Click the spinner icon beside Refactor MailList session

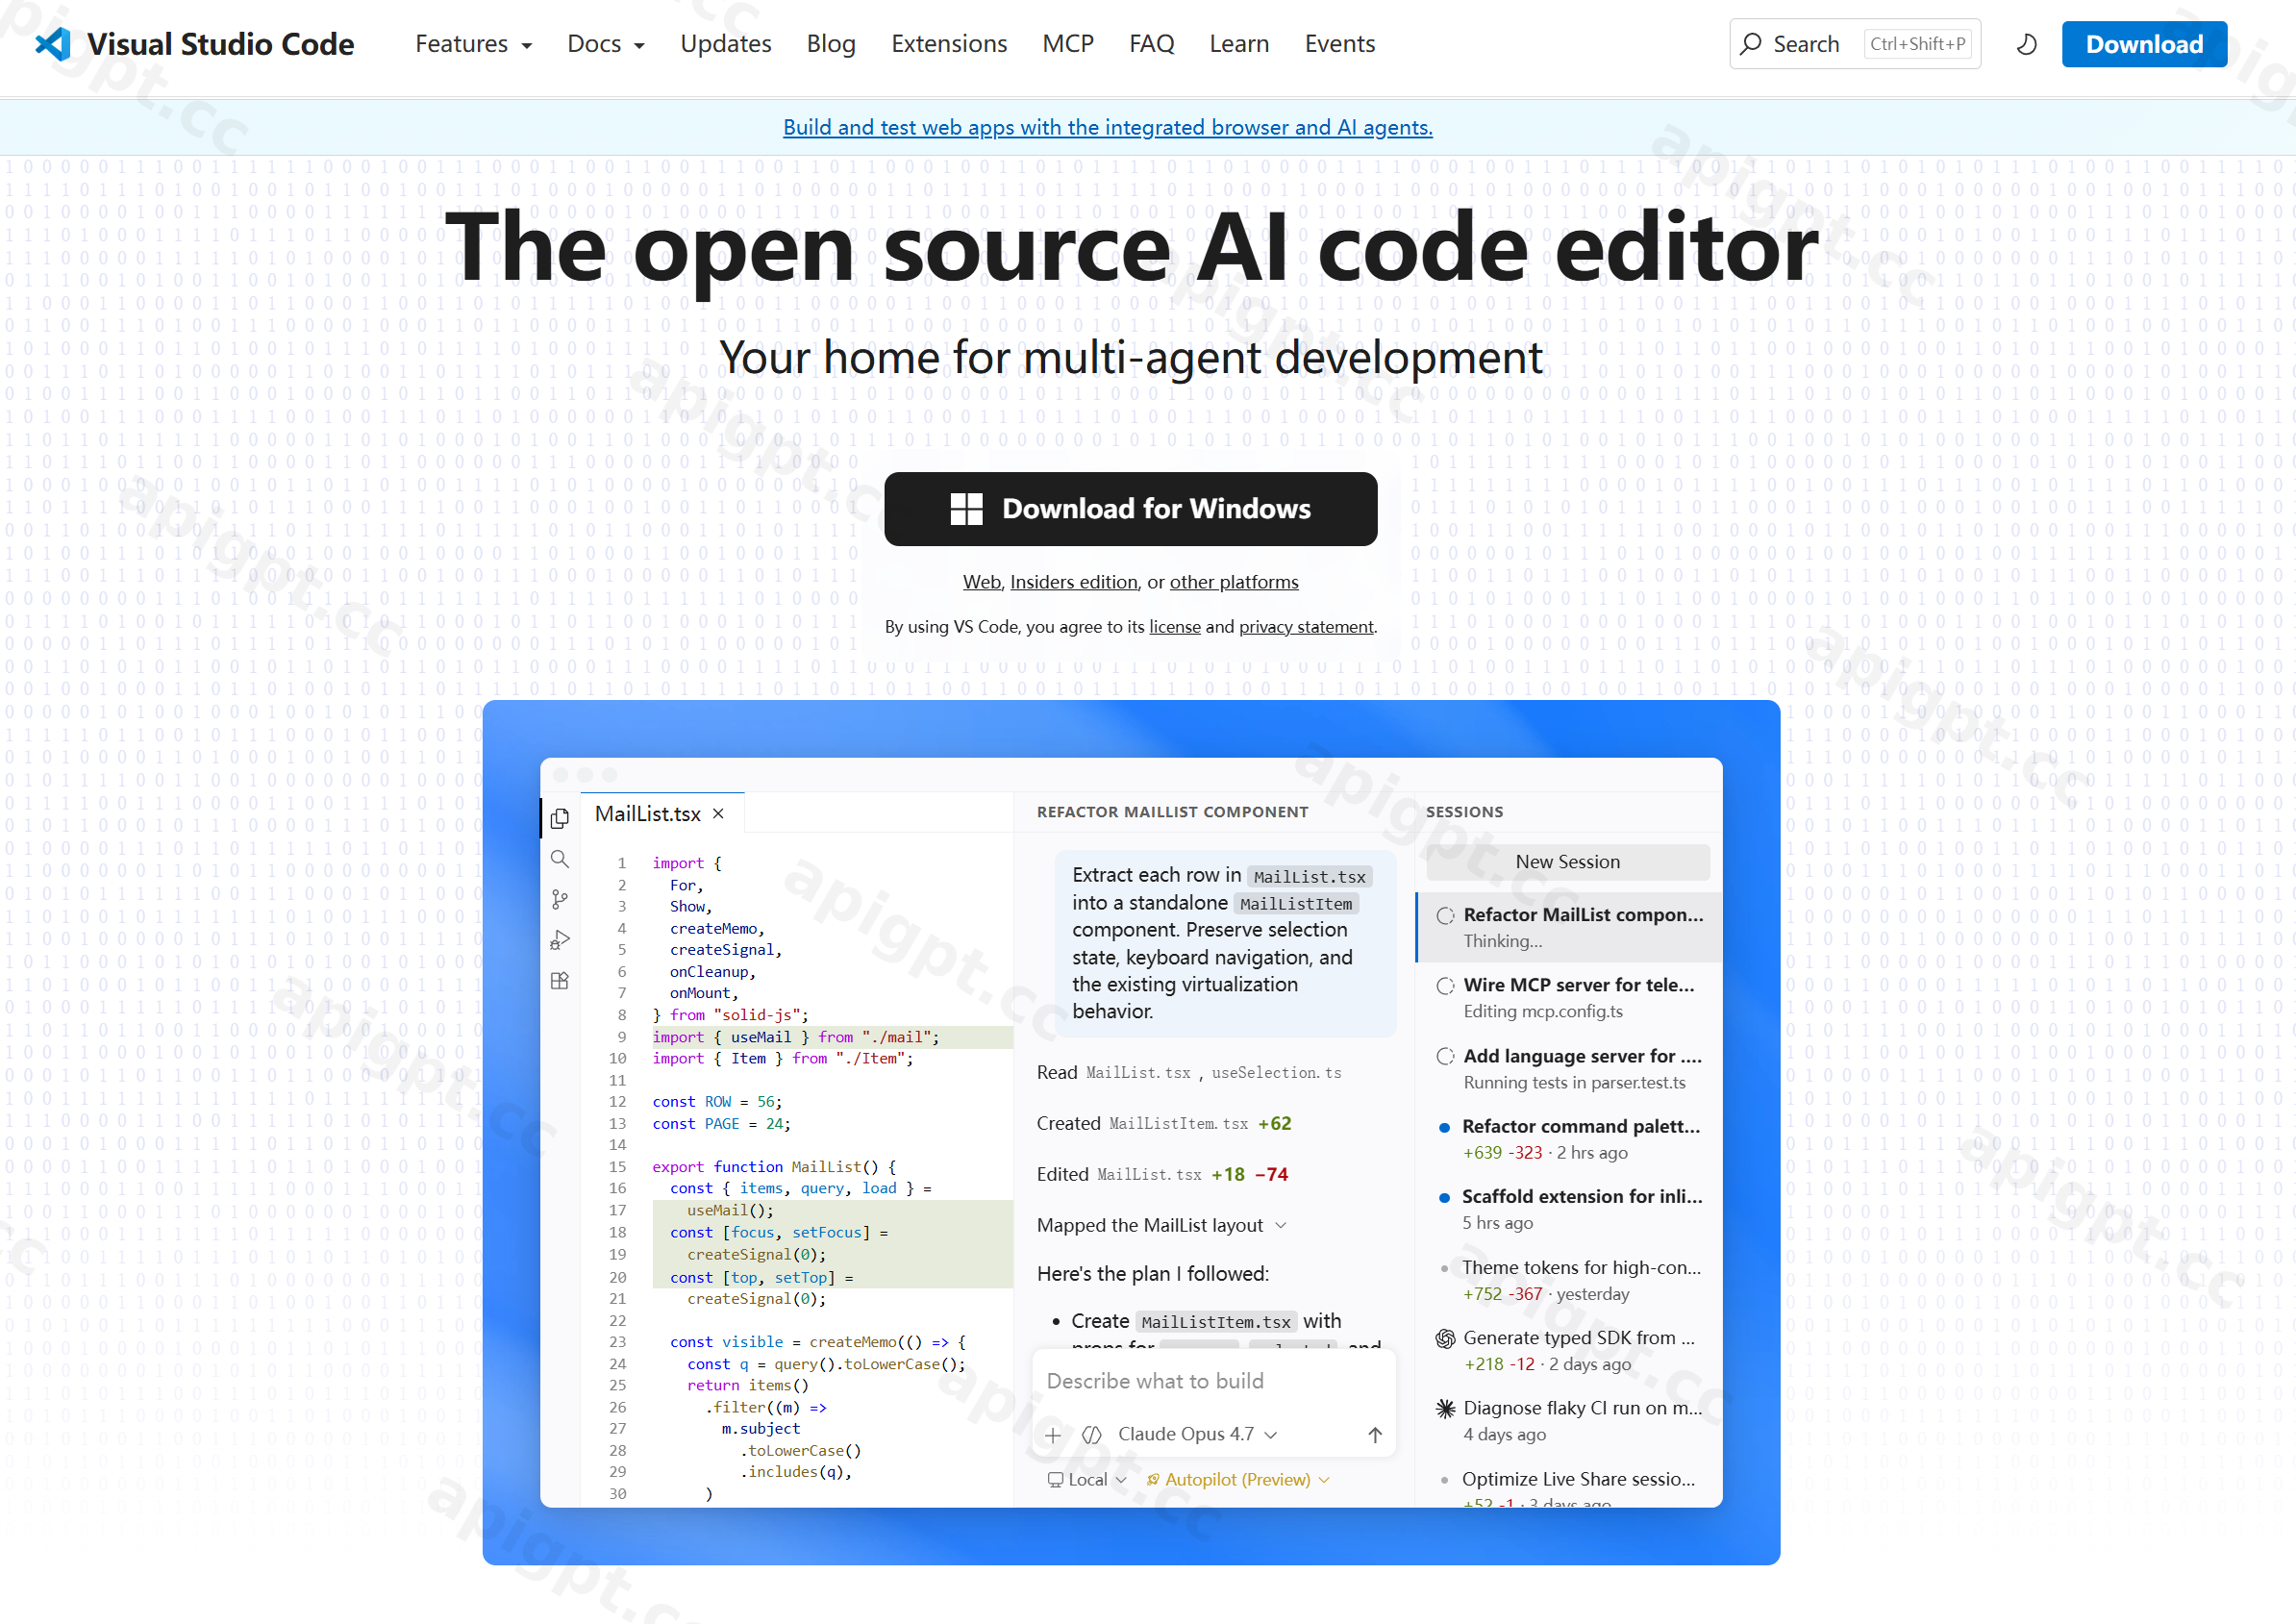point(1445,915)
